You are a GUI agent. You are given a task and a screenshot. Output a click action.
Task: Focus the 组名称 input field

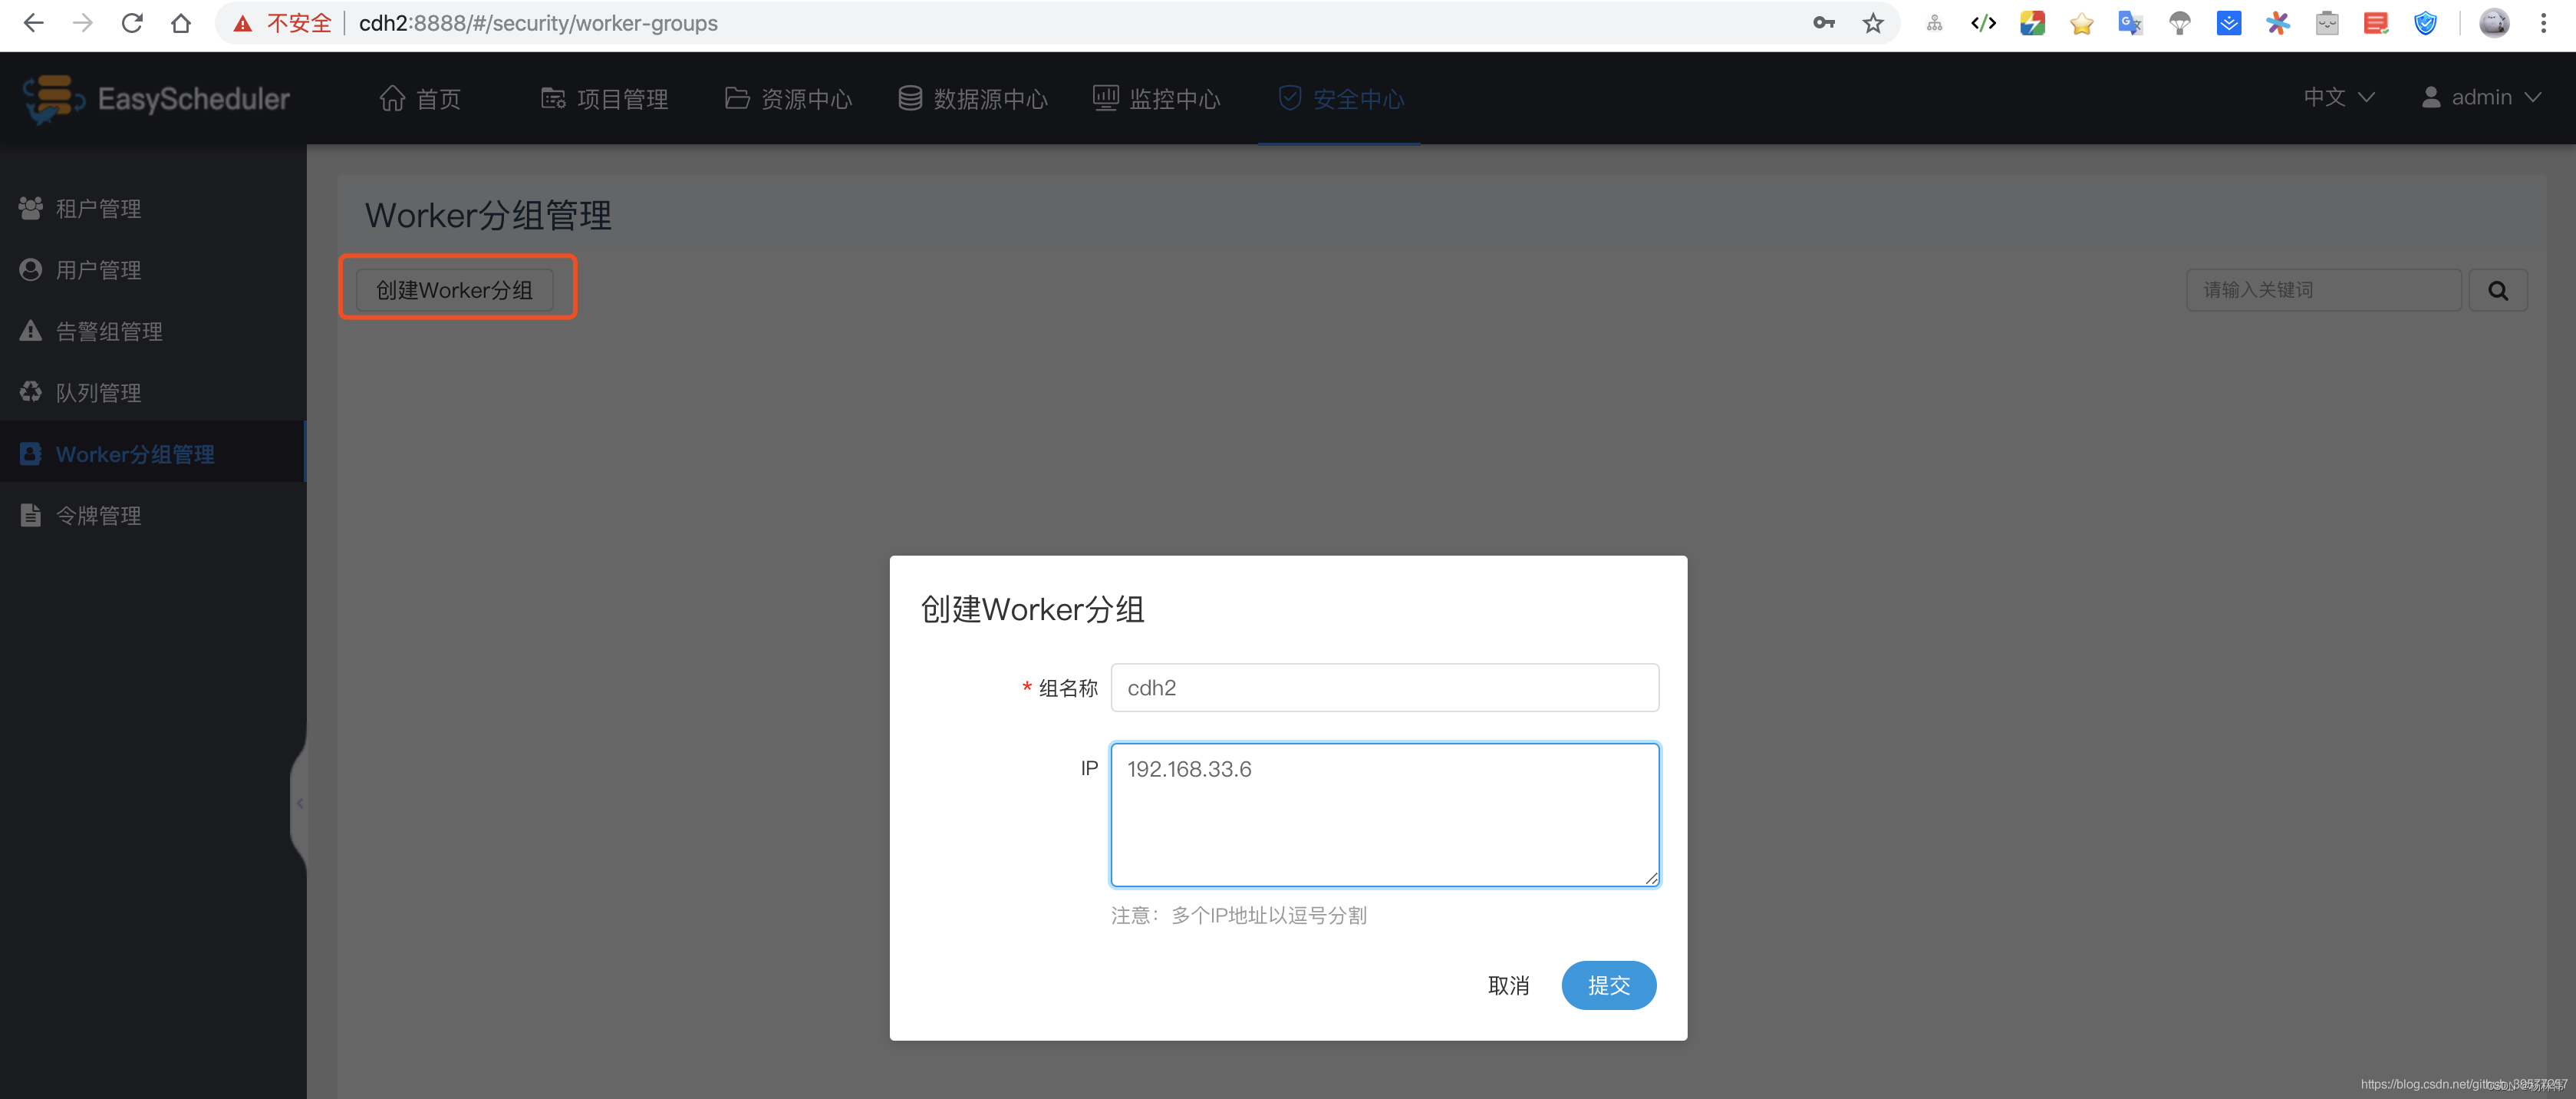click(x=1384, y=688)
